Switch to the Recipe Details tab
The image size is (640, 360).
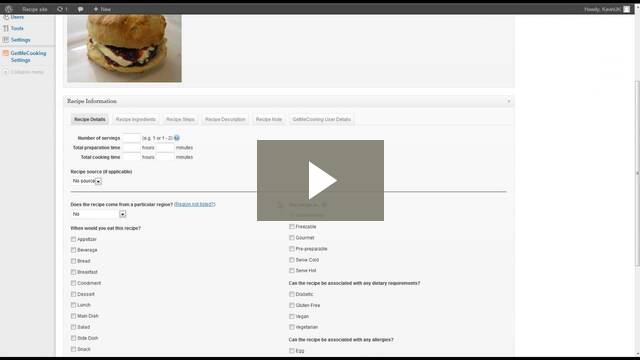90,119
